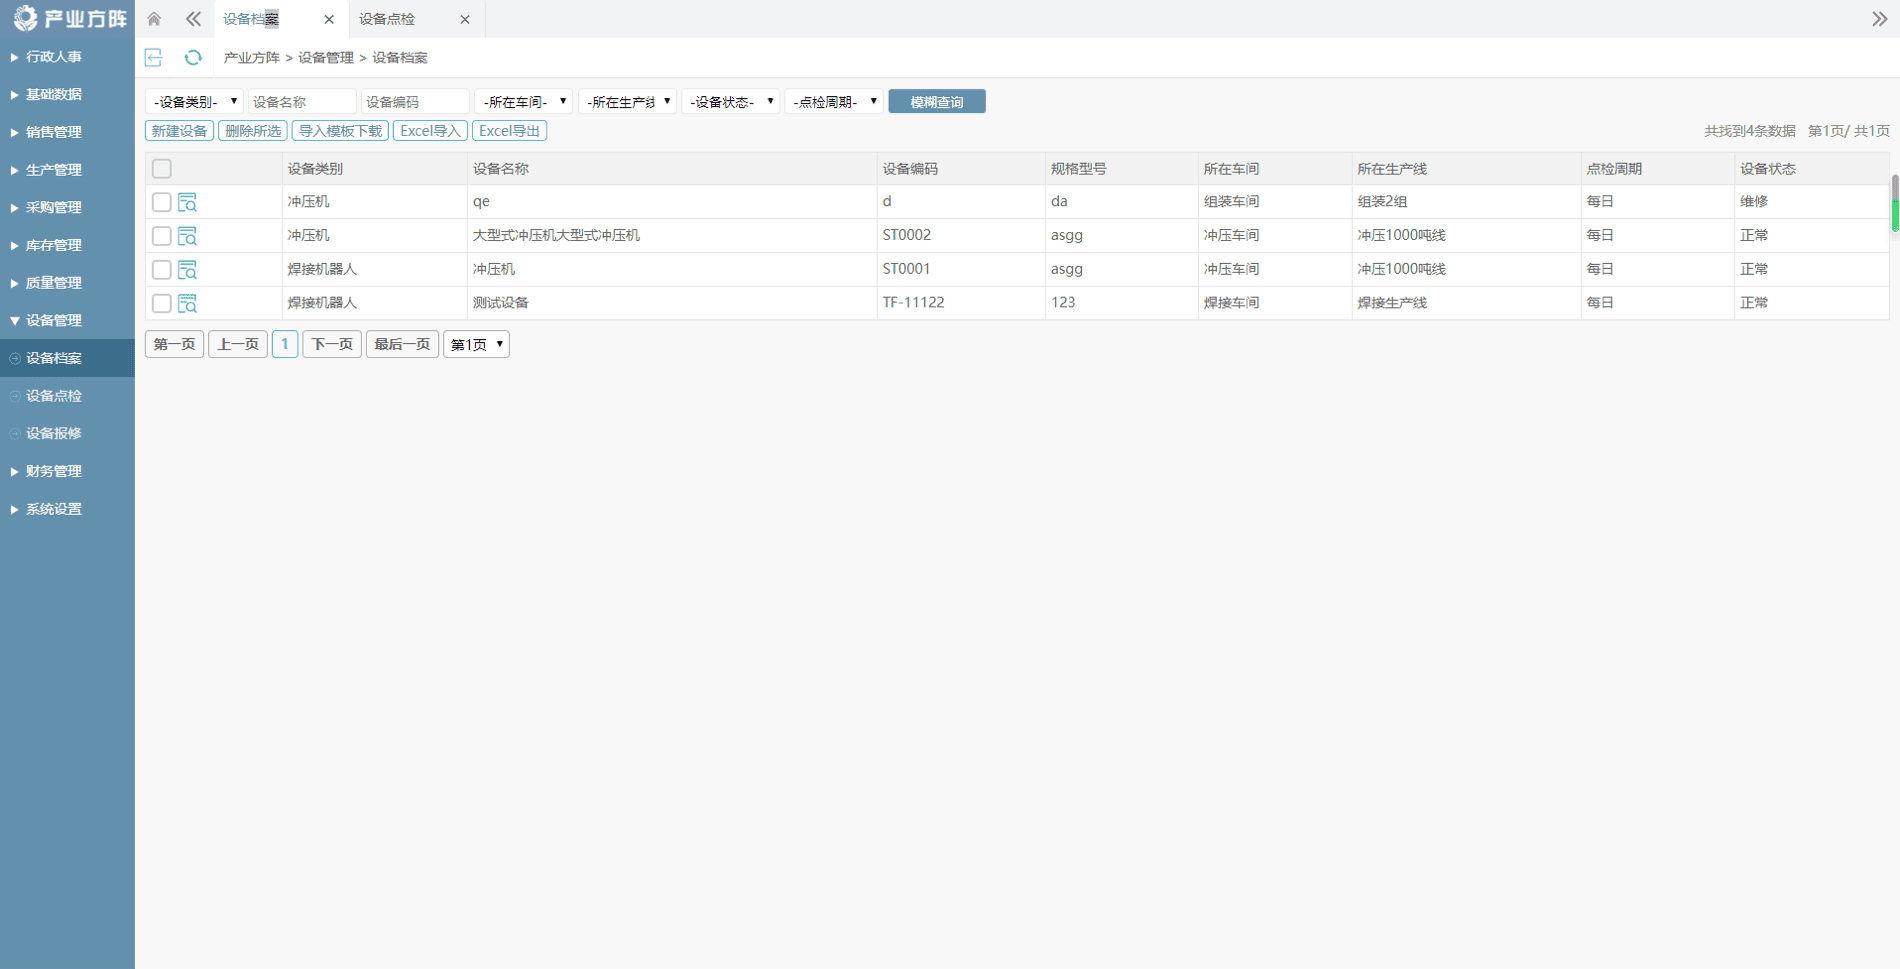Click the double-right arrow at the top right

(1879, 19)
